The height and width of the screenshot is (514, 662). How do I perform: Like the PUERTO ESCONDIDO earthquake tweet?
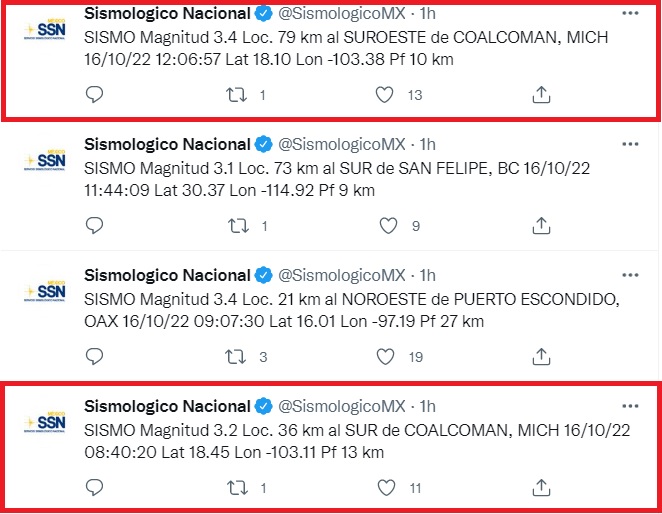click(x=387, y=357)
